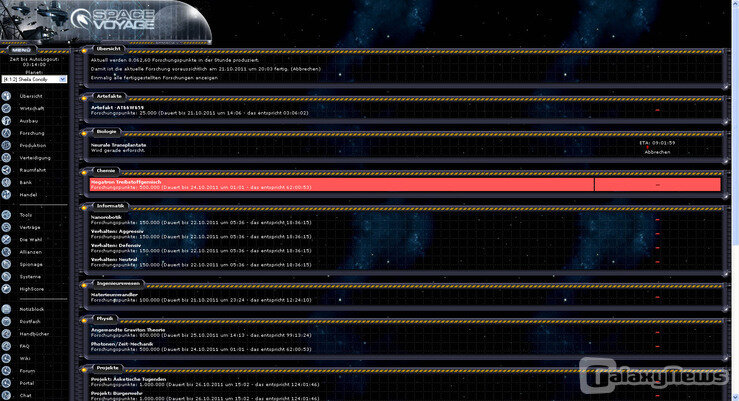Select 'Artefakt - AT66W659' research entry

click(x=117, y=107)
